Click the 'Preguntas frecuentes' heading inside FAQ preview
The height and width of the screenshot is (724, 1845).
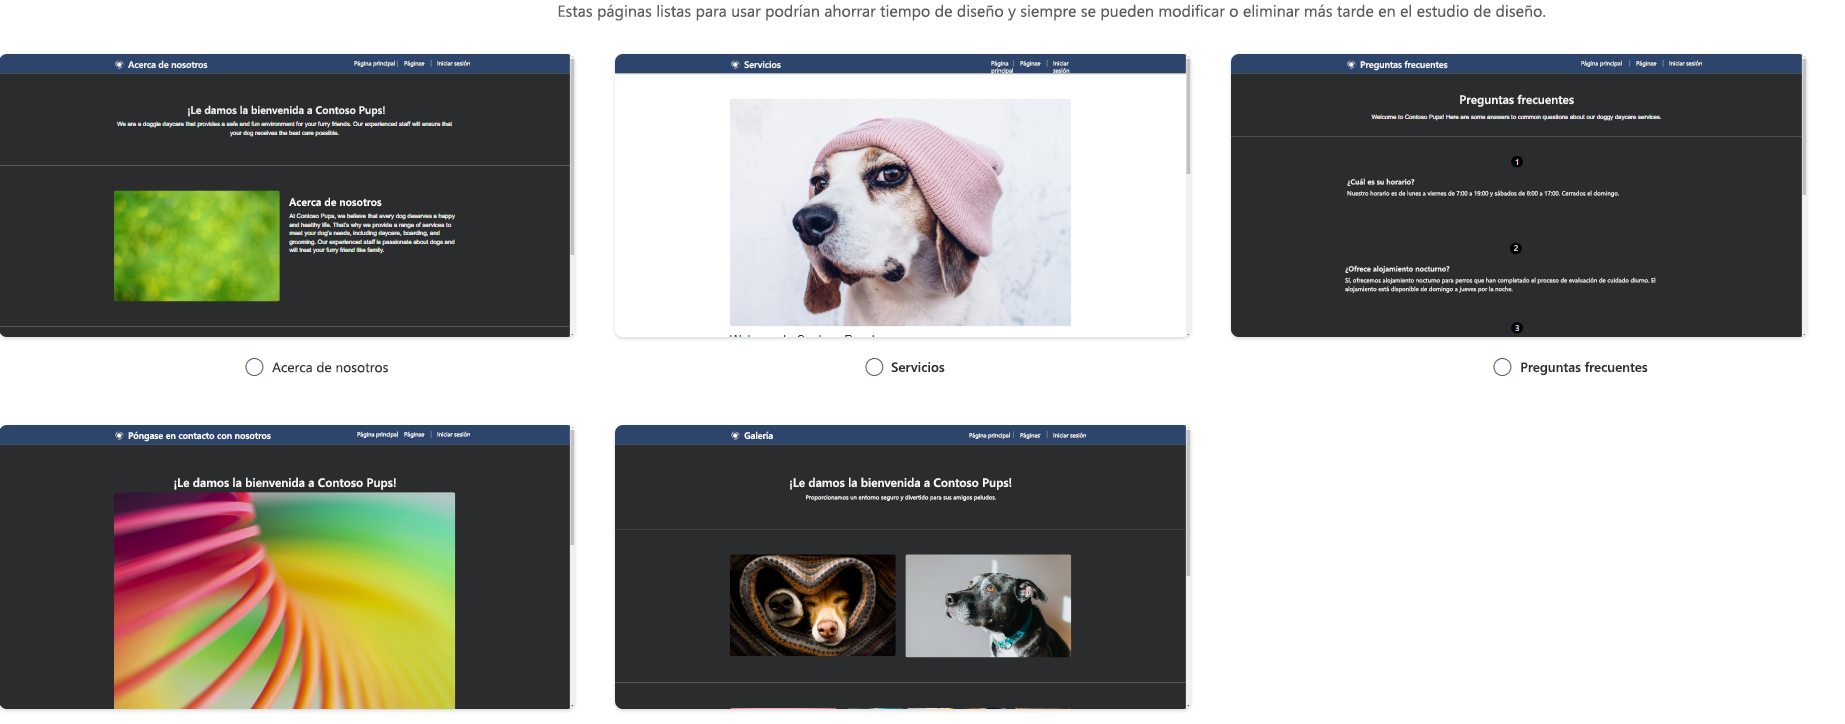1516,100
